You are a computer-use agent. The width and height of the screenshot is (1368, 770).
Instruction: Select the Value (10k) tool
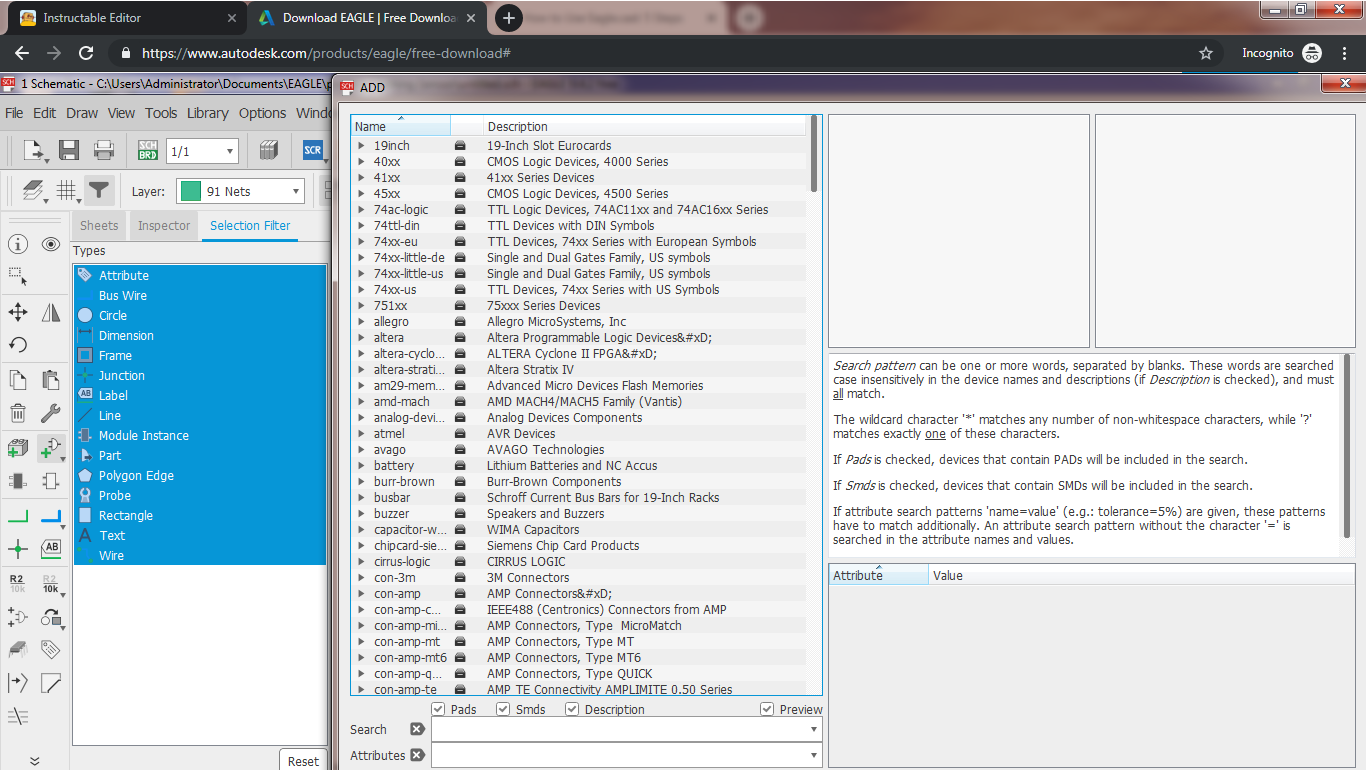50,583
